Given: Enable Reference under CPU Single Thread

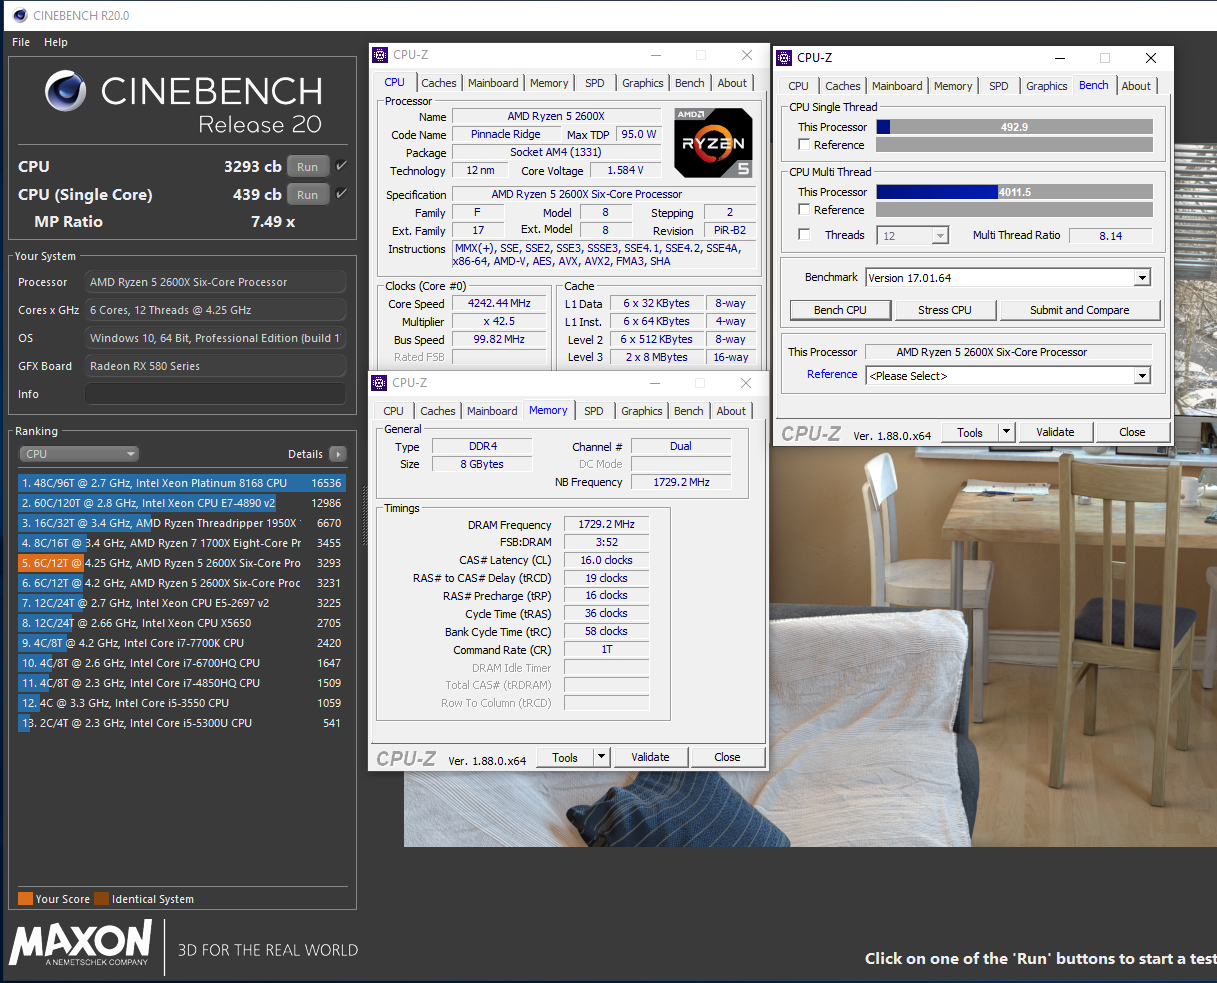Looking at the screenshot, I should click(x=804, y=145).
